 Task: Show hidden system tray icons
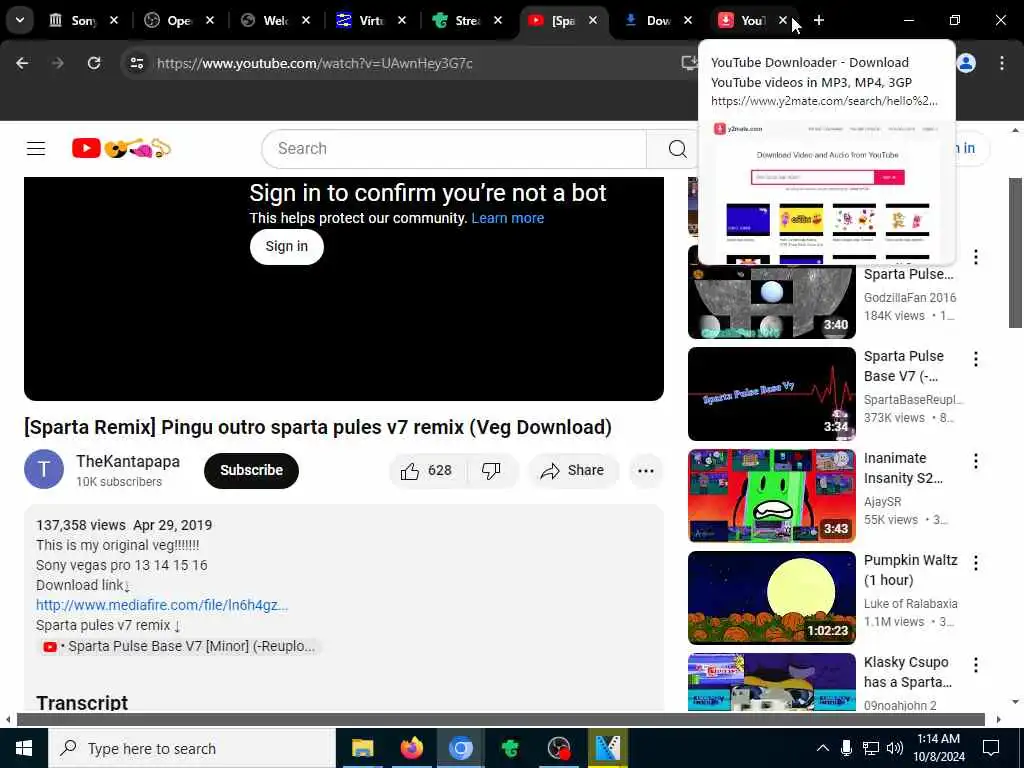(x=823, y=748)
